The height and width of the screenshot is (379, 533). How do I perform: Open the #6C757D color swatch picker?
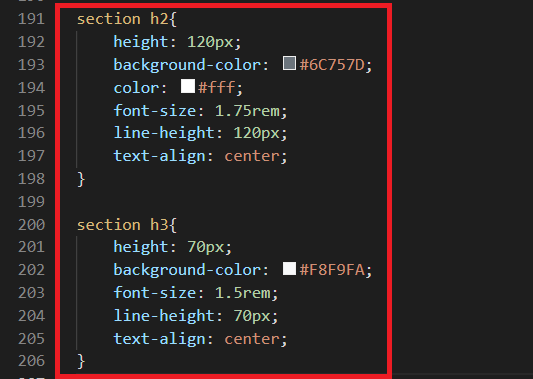pyautogui.click(x=289, y=64)
